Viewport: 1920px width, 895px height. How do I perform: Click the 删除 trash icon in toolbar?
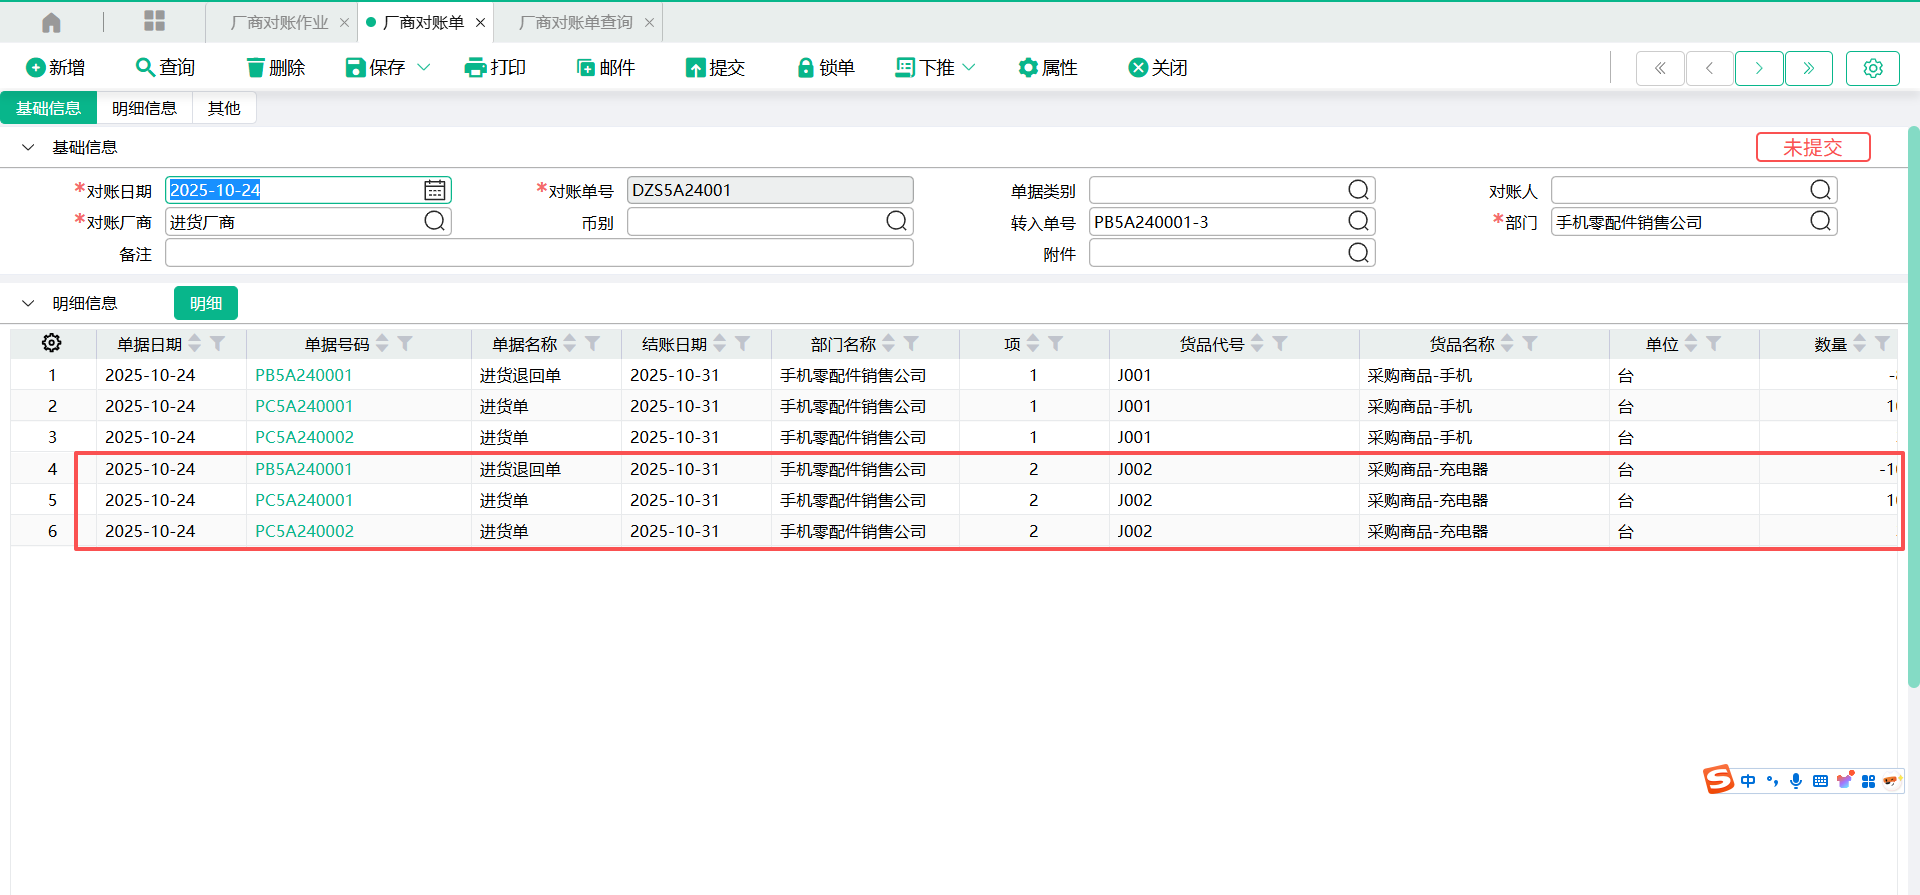click(x=256, y=68)
